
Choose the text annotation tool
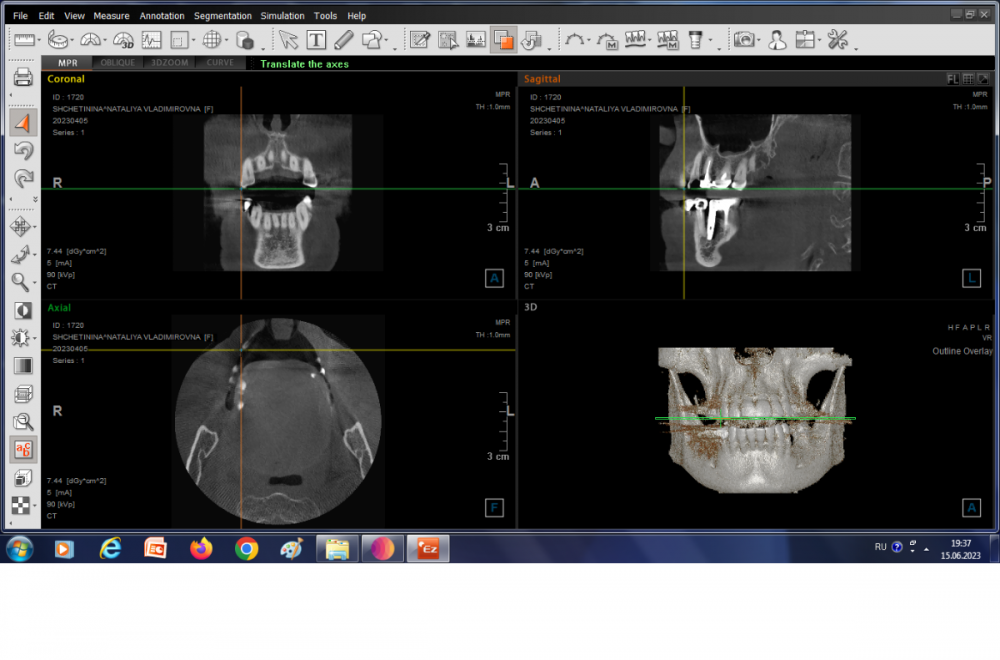point(316,40)
